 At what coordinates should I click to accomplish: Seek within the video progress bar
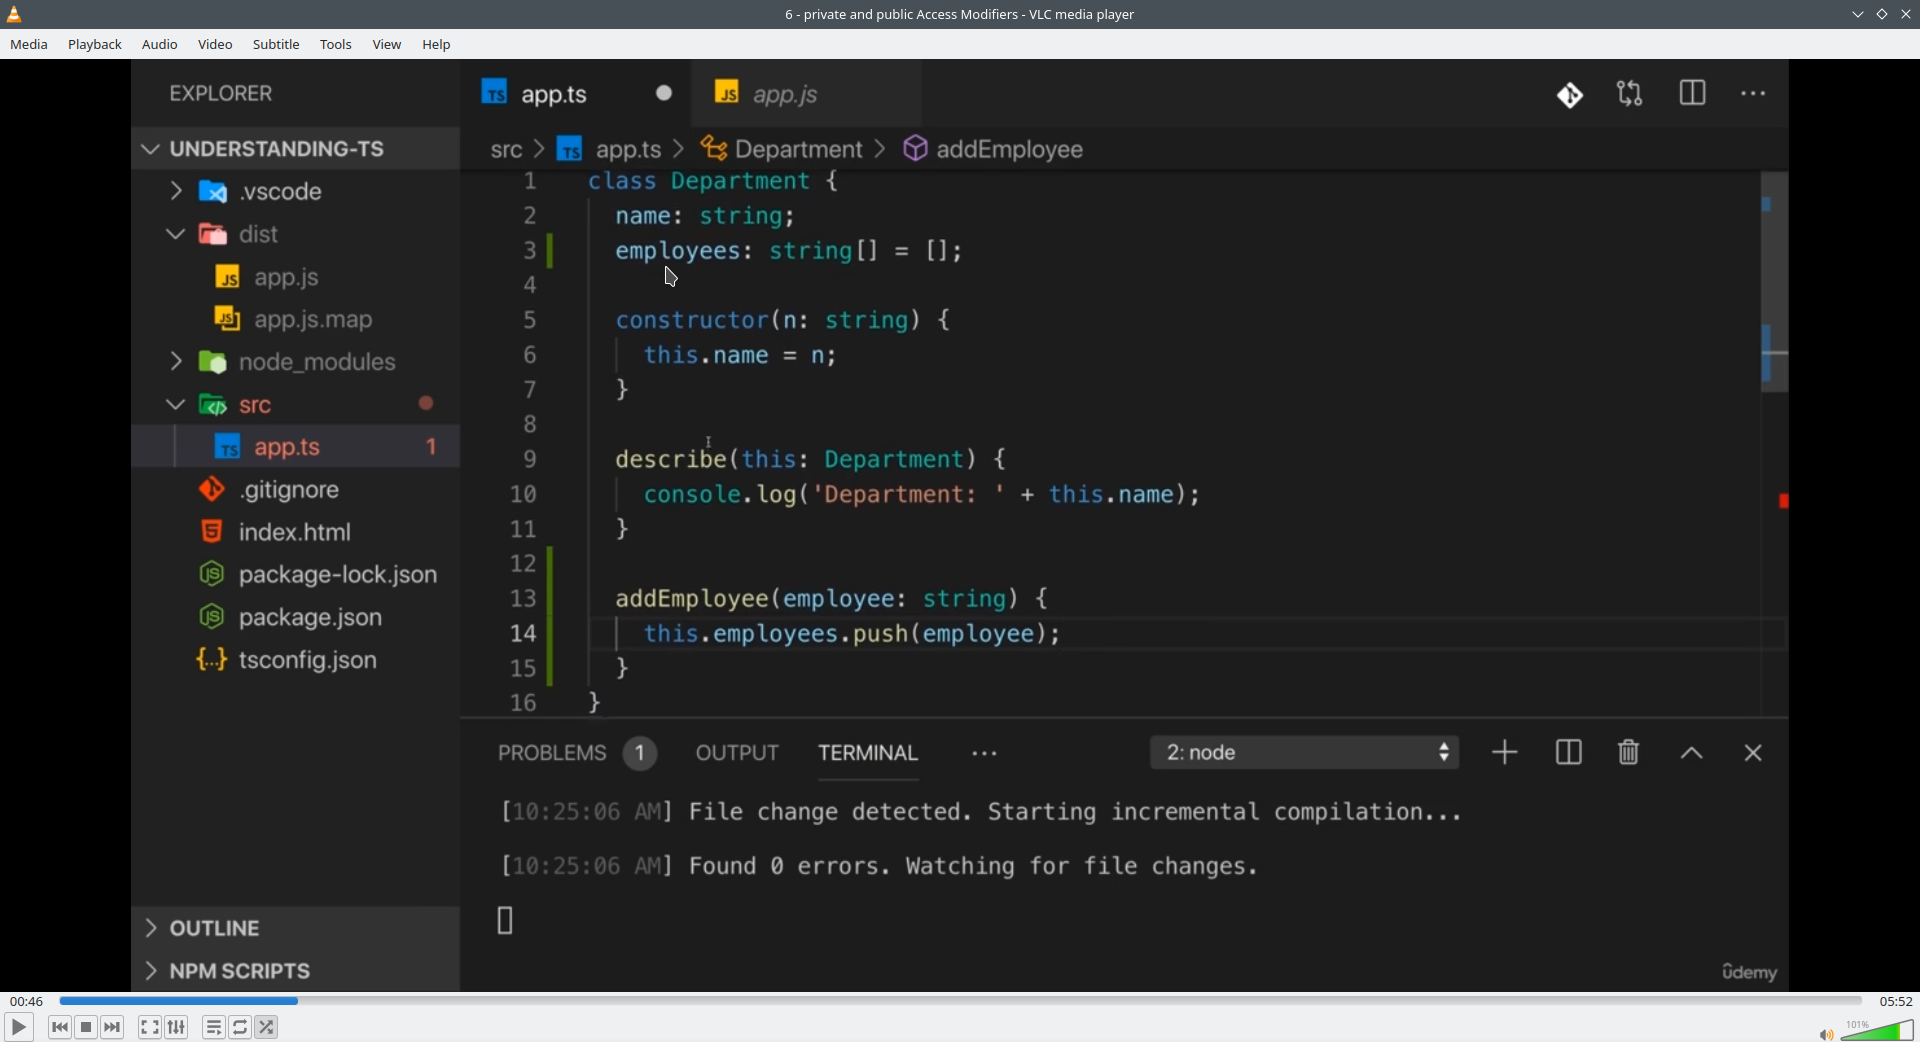click(960, 1001)
